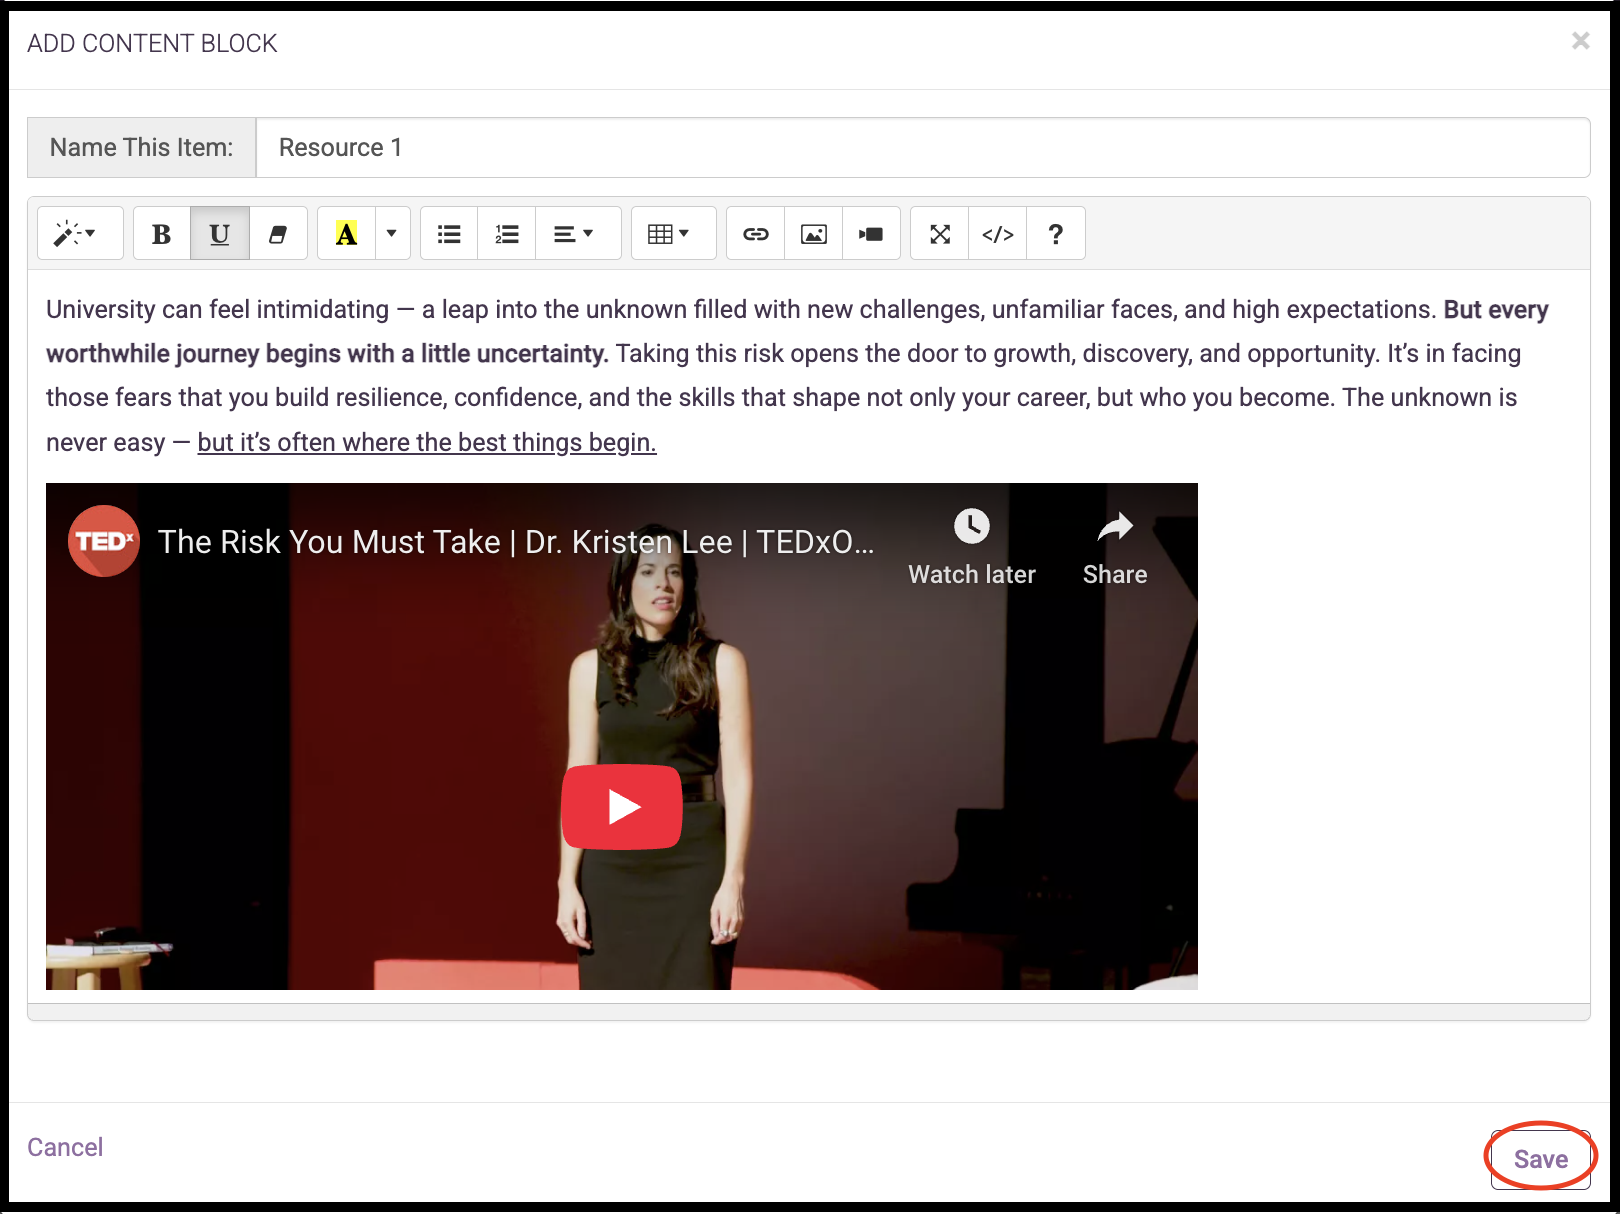Click the Share arrow icon on video
1620x1214 pixels.
pyautogui.click(x=1115, y=526)
